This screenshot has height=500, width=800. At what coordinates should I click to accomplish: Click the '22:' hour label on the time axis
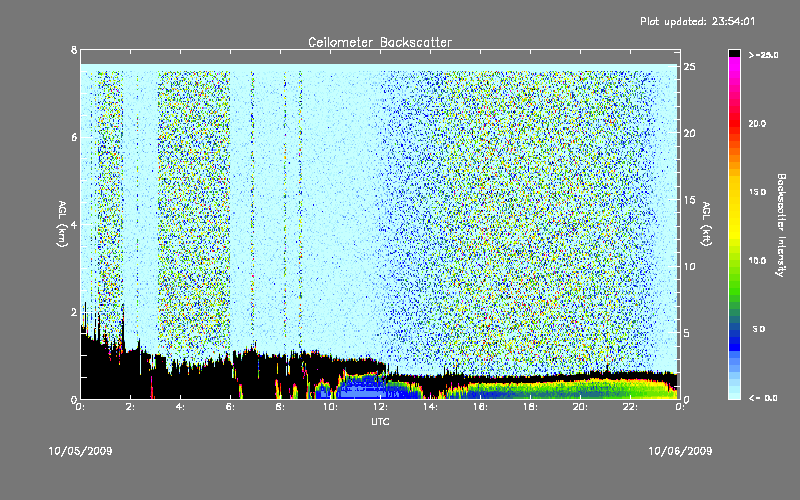630,407
